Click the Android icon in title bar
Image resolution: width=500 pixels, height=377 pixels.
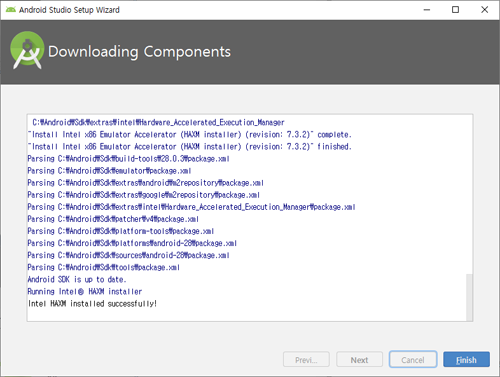(11, 10)
